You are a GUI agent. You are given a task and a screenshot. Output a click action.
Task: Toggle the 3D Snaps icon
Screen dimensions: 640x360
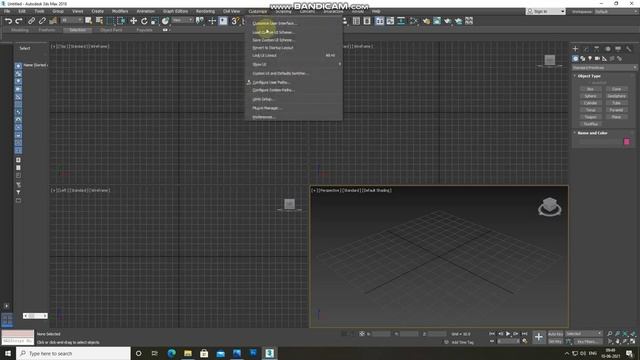pyautogui.click(x=235, y=21)
